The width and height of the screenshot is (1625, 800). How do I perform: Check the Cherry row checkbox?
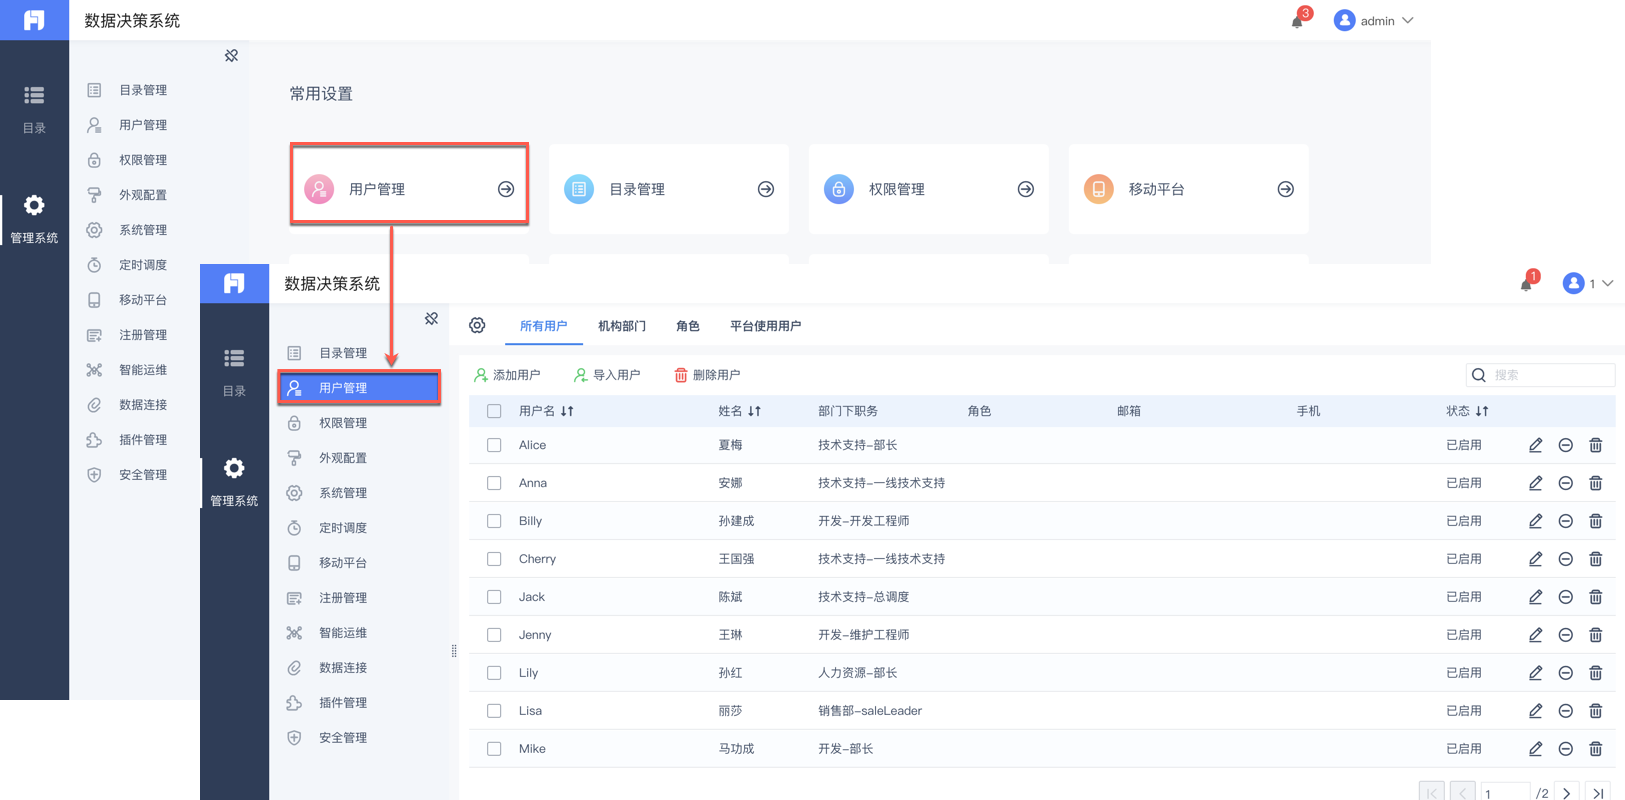(494, 559)
